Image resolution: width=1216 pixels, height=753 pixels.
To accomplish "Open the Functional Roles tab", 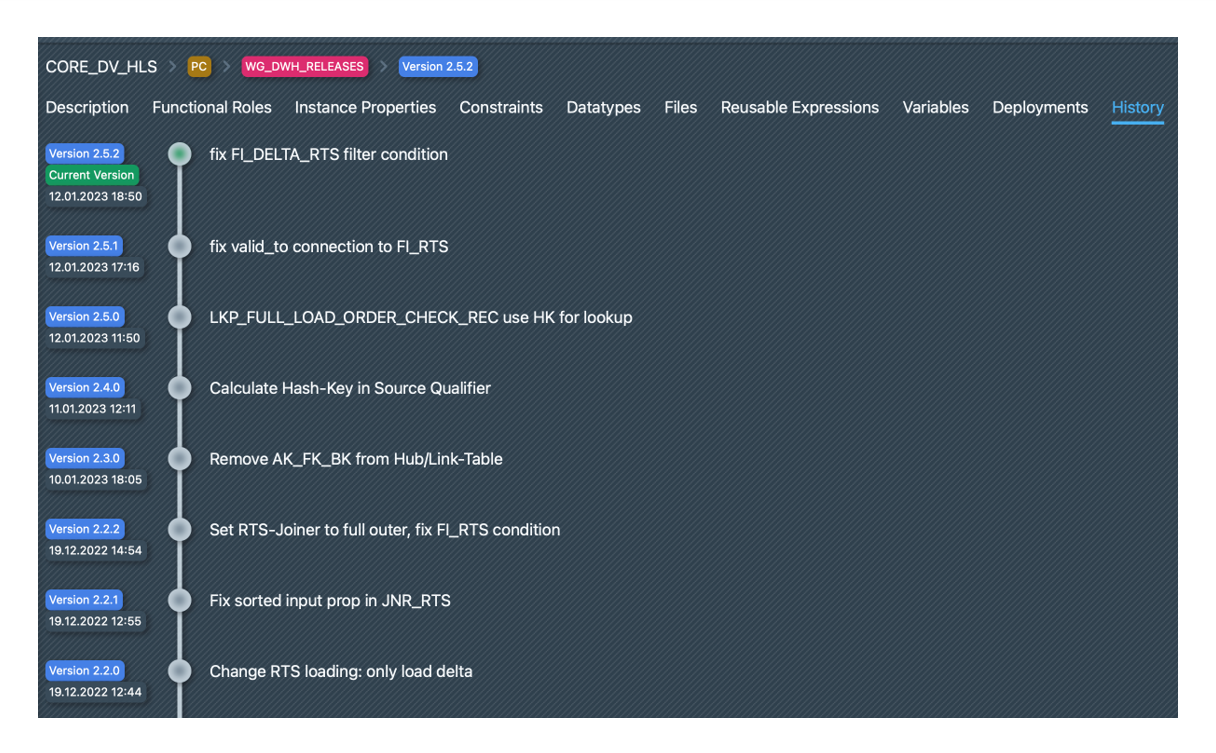I will pos(211,108).
